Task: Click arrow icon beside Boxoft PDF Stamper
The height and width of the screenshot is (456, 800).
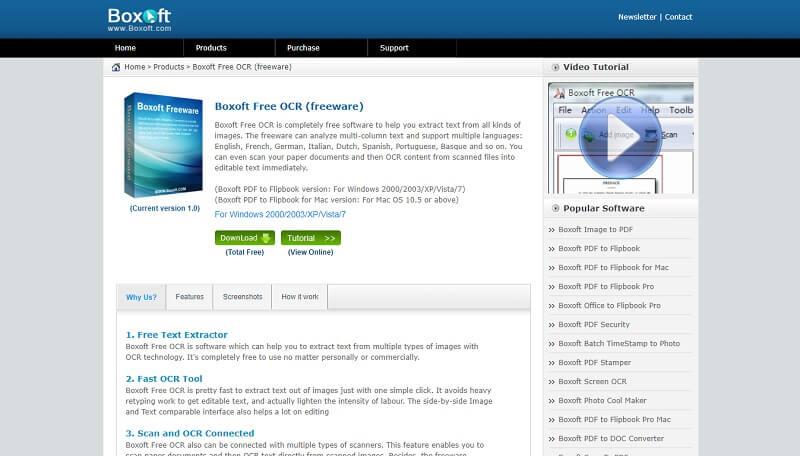Action: click(552, 363)
